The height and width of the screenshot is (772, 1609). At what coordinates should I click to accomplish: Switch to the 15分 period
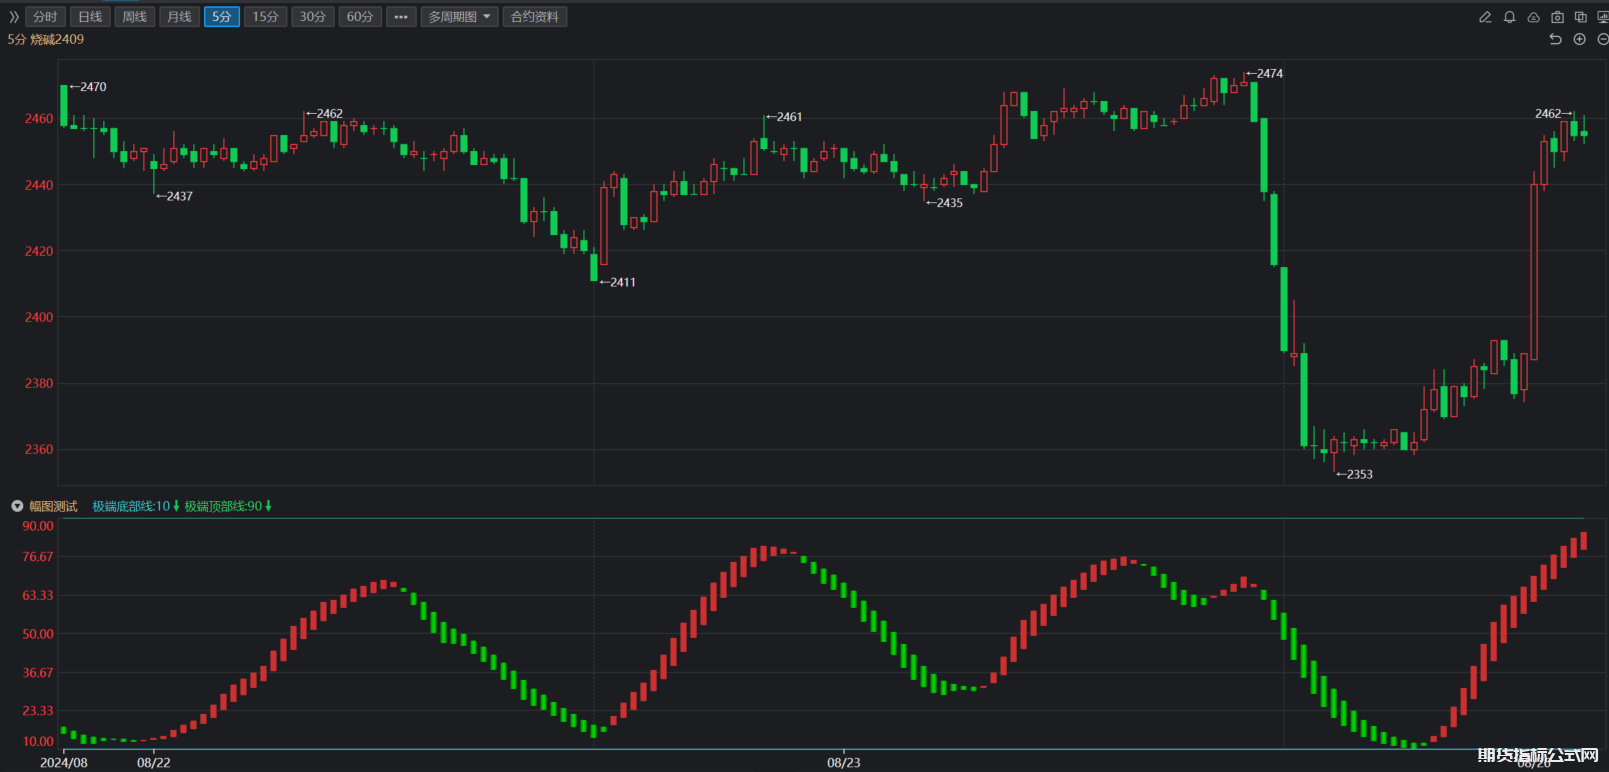click(x=265, y=17)
